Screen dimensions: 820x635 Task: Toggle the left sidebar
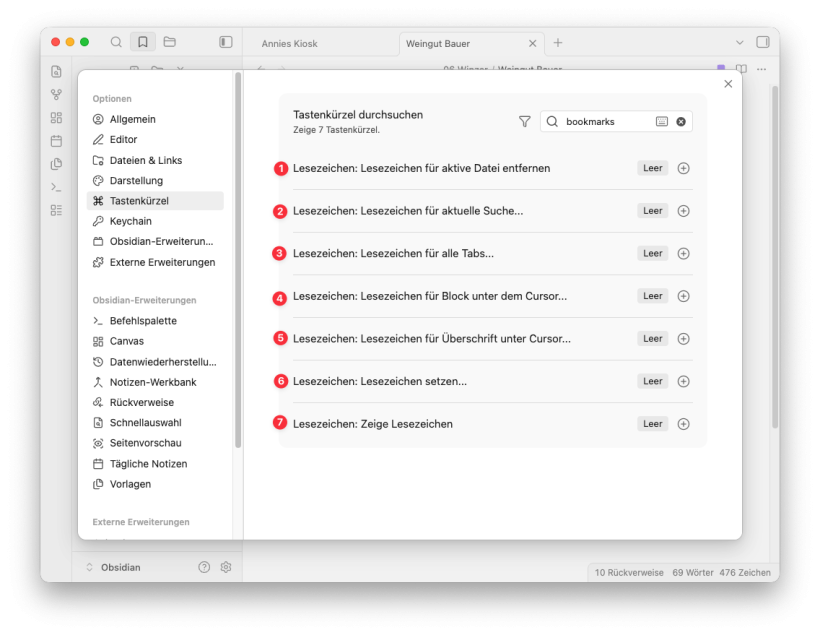[x=226, y=42]
